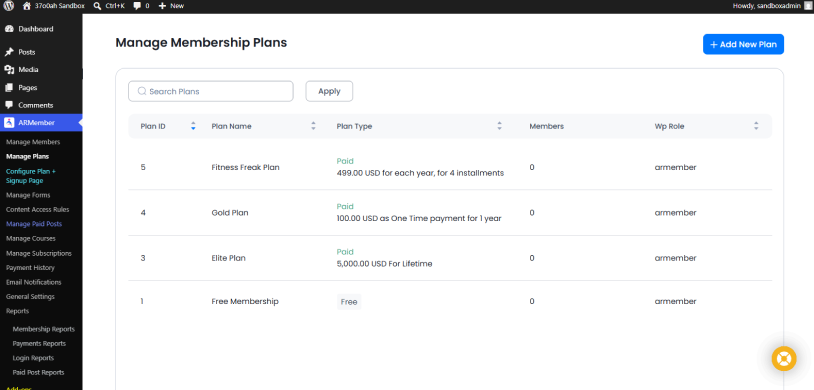Screen dimensions: 814x390
Task: Open the comments bubble icon in admin bar
Action: tap(137, 6)
